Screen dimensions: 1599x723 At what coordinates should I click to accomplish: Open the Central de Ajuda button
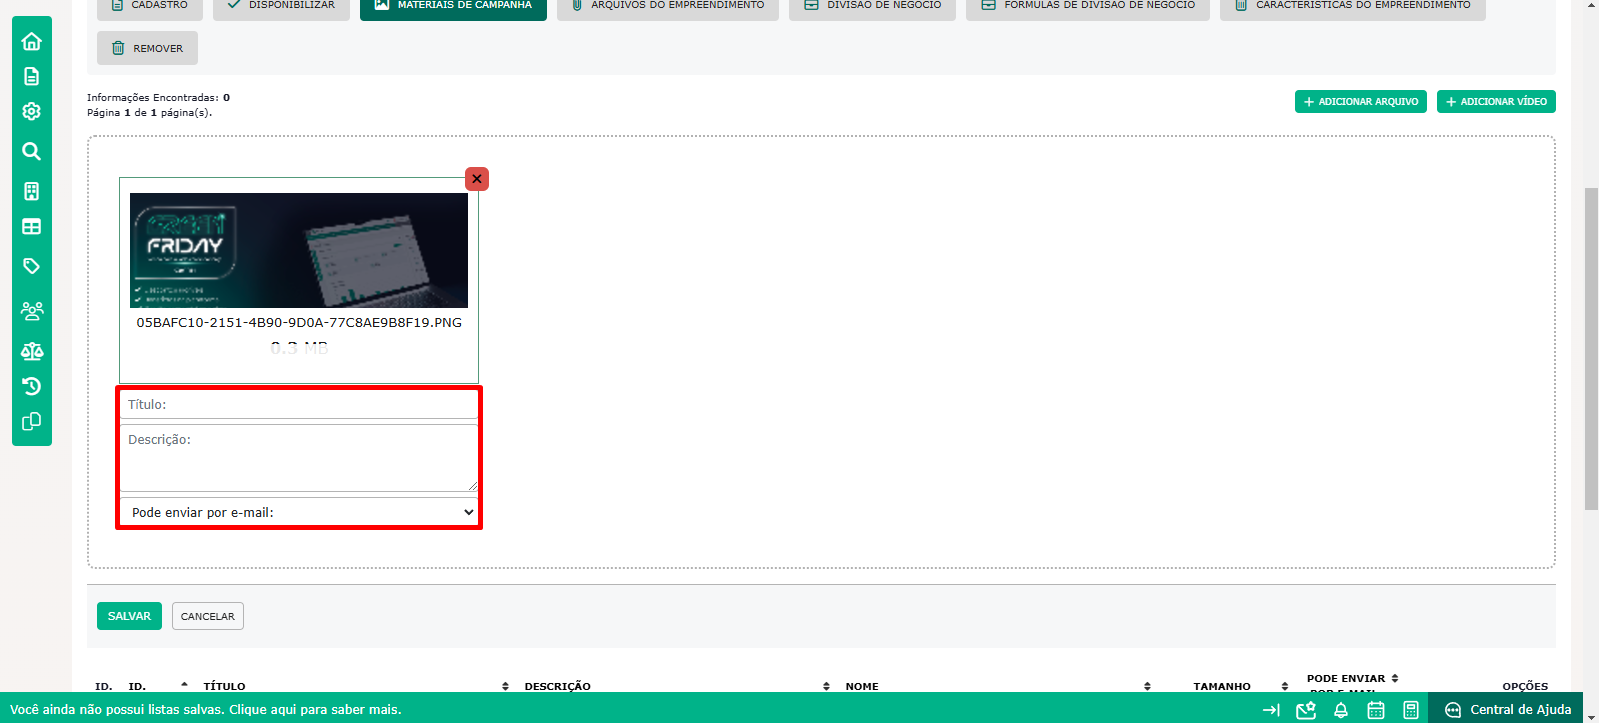tap(1506, 709)
